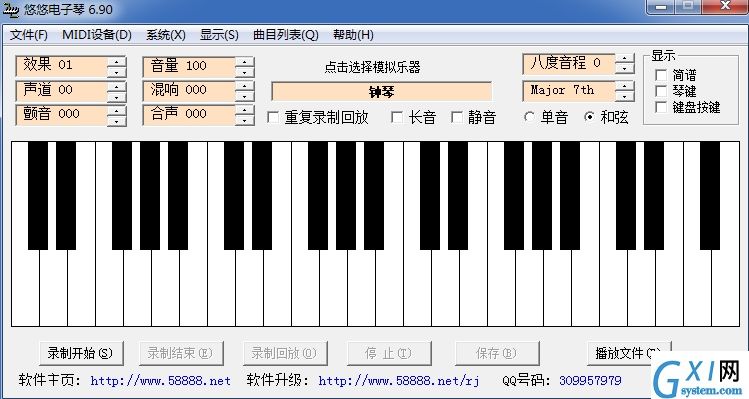The height and width of the screenshot is (399, 749).
Task: Increase 音量 volume with up arrow
Action: pos(245,62)
